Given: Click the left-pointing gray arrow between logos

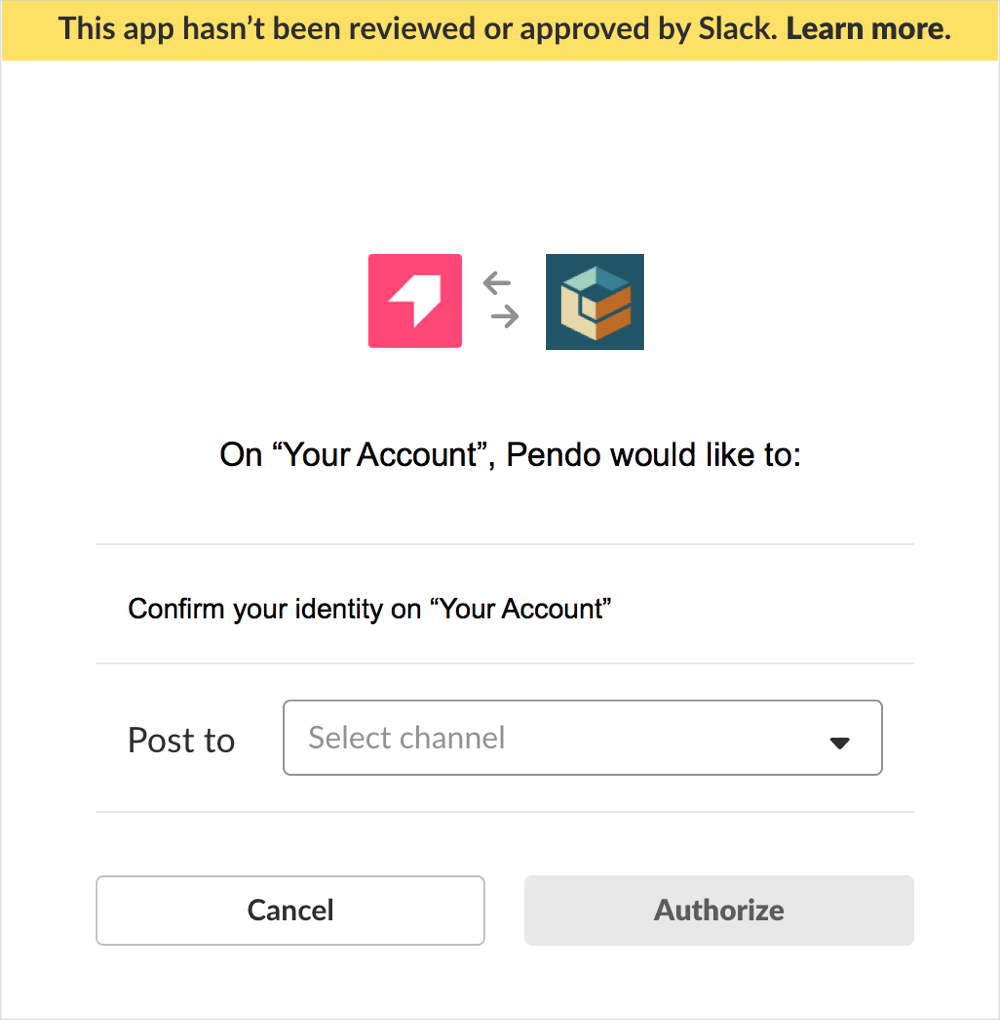Looking at the screenshot, I should 497,283.
